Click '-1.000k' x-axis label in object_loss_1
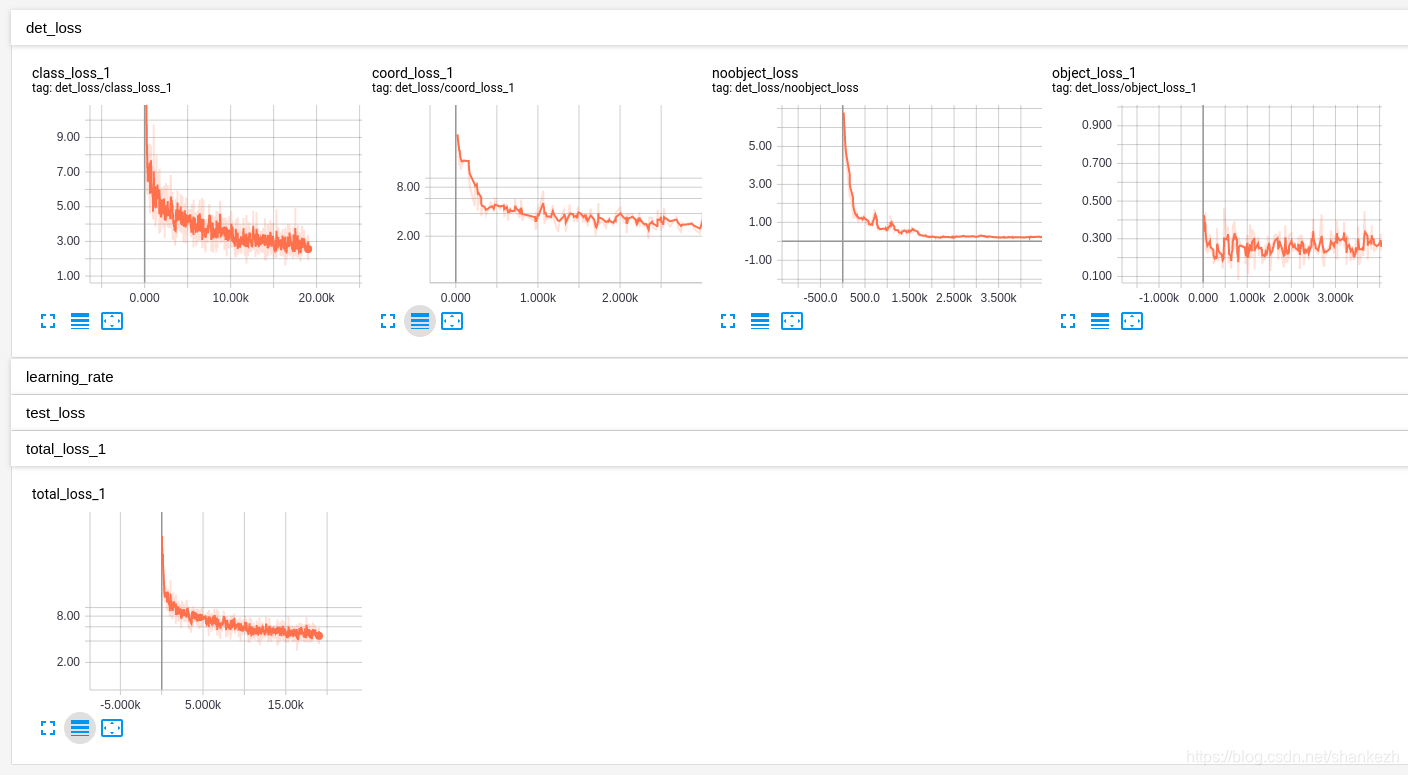The width and height of the screenshot is (1408, 775). [x=1159, y=298]
